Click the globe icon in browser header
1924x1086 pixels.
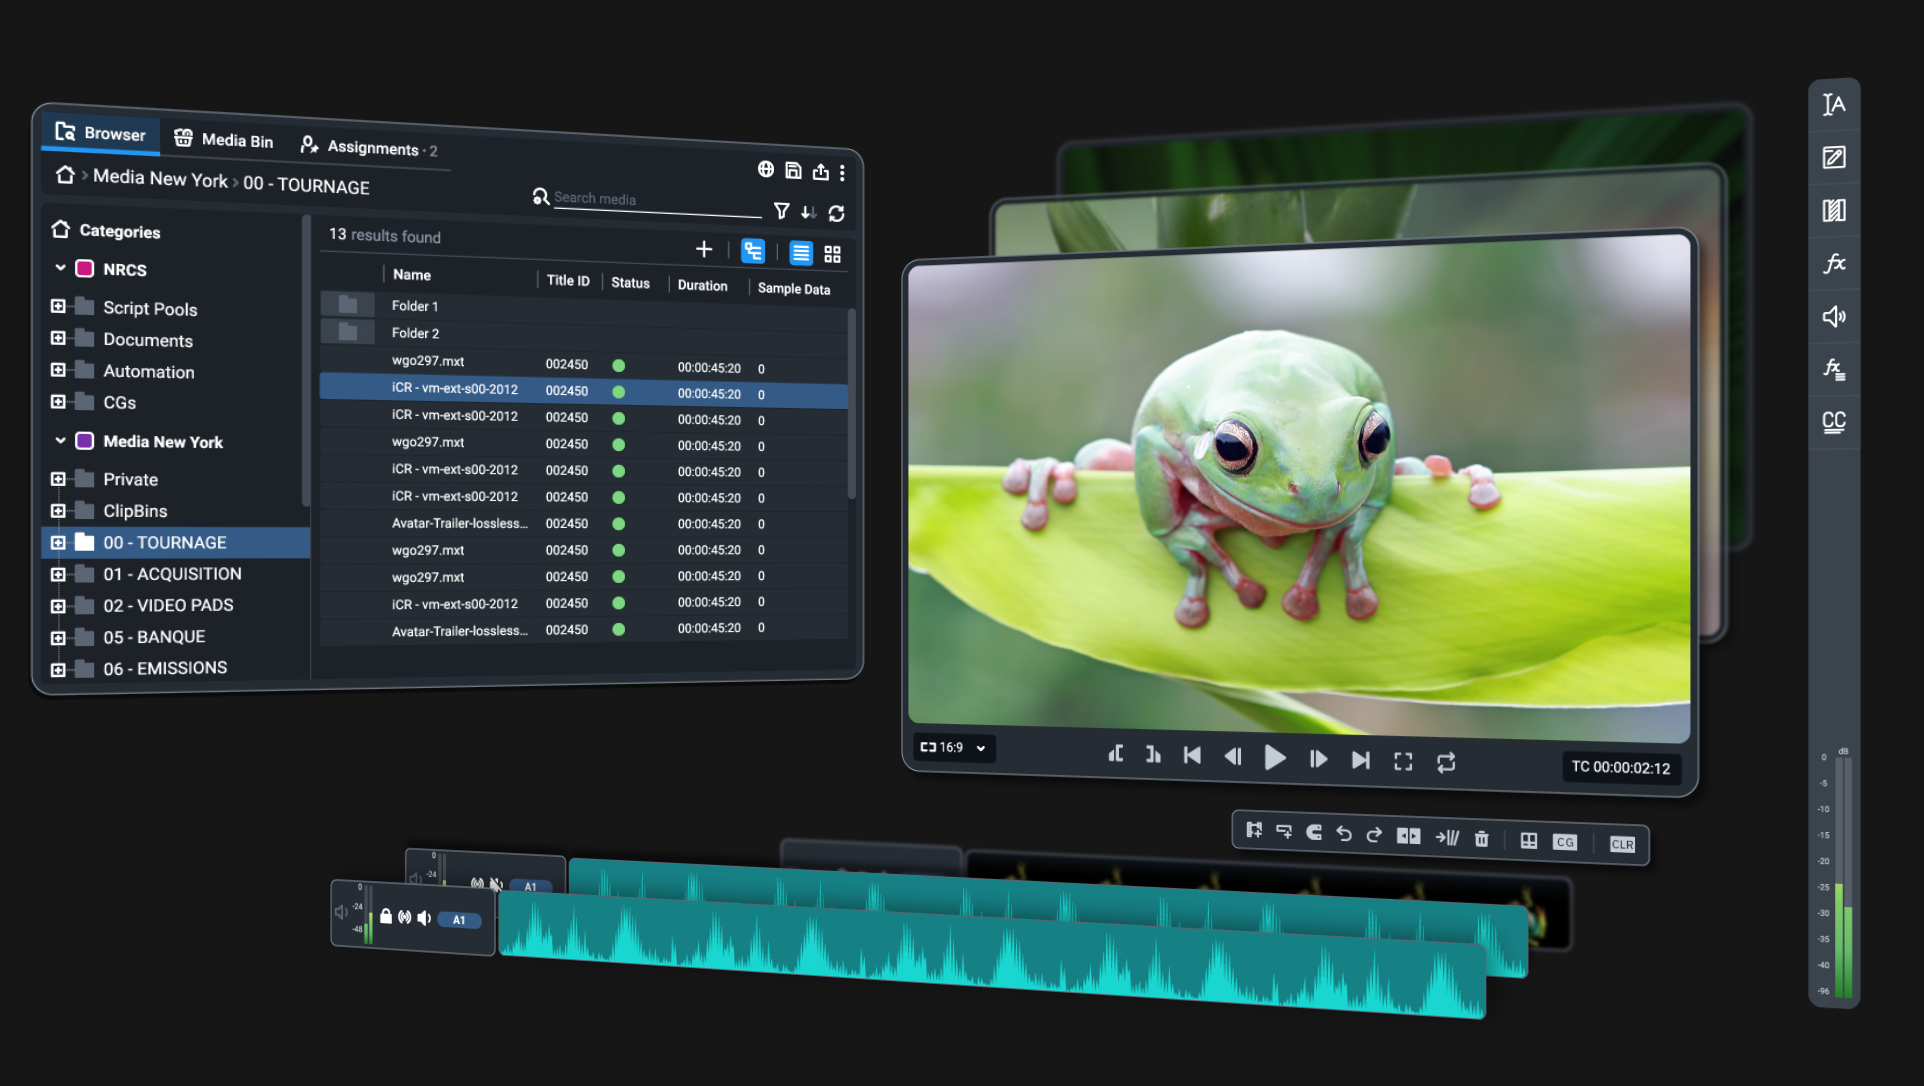click(x=765, y=169)
